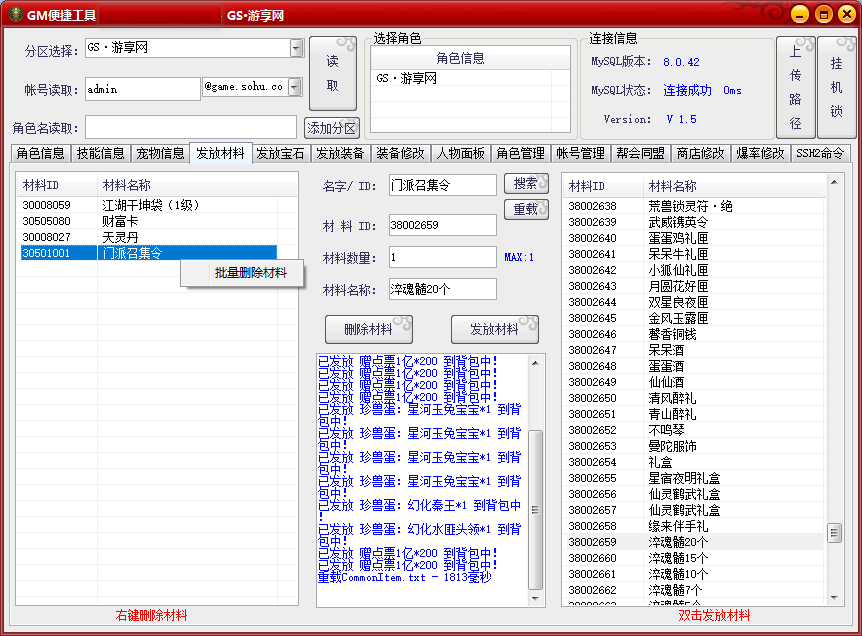Viewport: 862px width, 636px height.
Task: Click the 材料数量 quantity input field
Action: click(x=442, y=258)
